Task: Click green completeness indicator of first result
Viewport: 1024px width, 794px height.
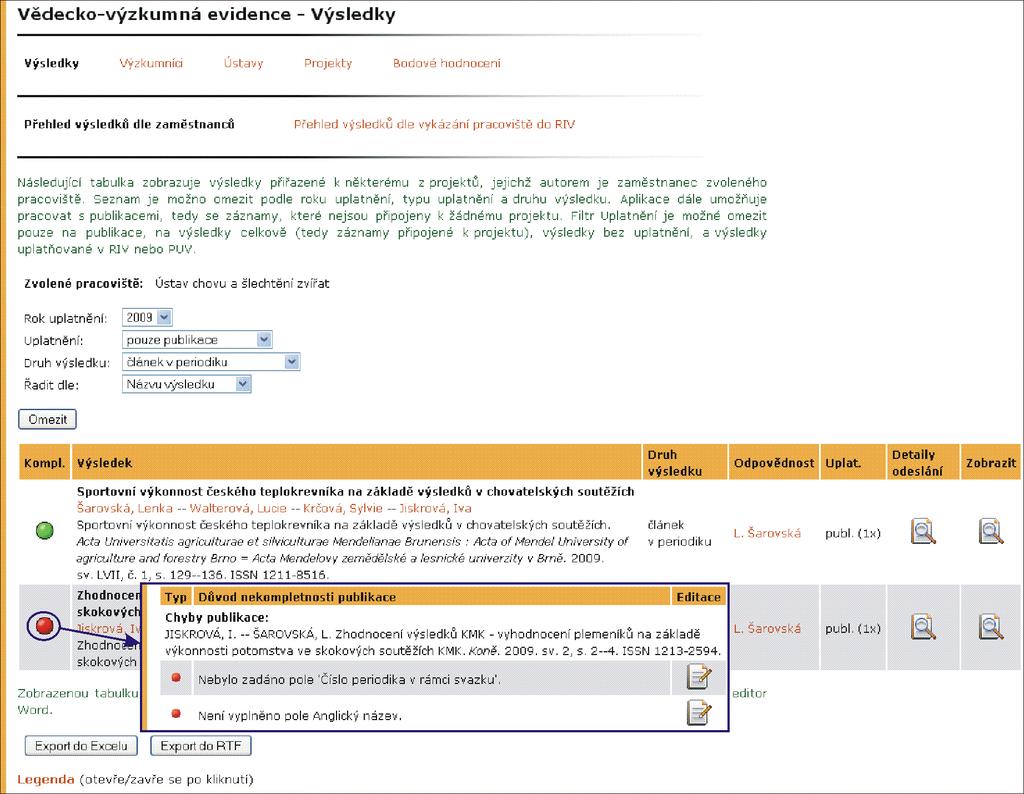Action: 44,530
